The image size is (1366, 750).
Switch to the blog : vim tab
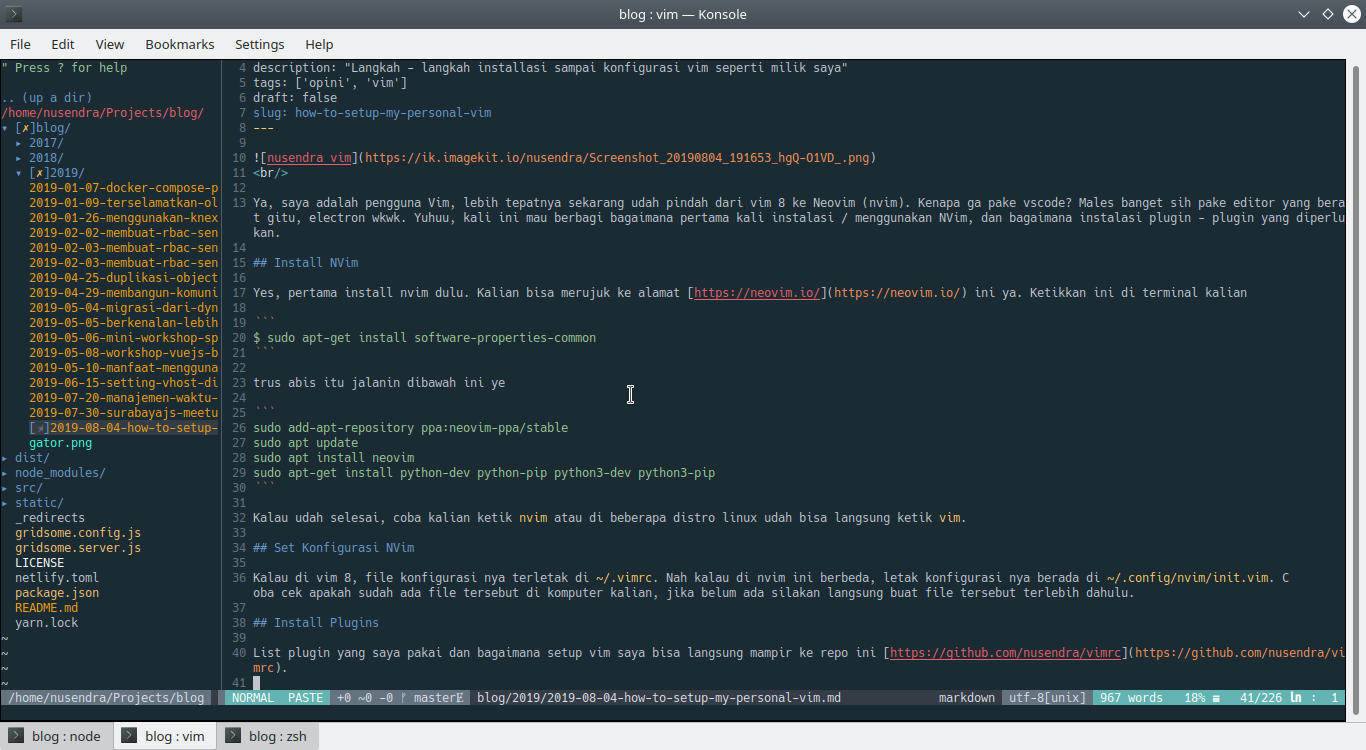point(164,736)
